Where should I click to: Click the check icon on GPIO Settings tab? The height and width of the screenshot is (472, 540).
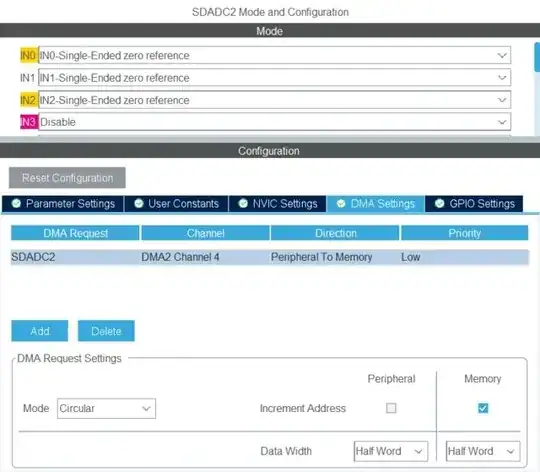[x=439, y=203]
